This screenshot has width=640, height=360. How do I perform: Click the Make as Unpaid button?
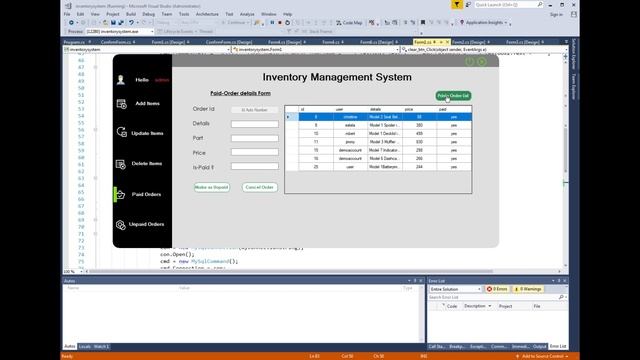click(211, 187)
